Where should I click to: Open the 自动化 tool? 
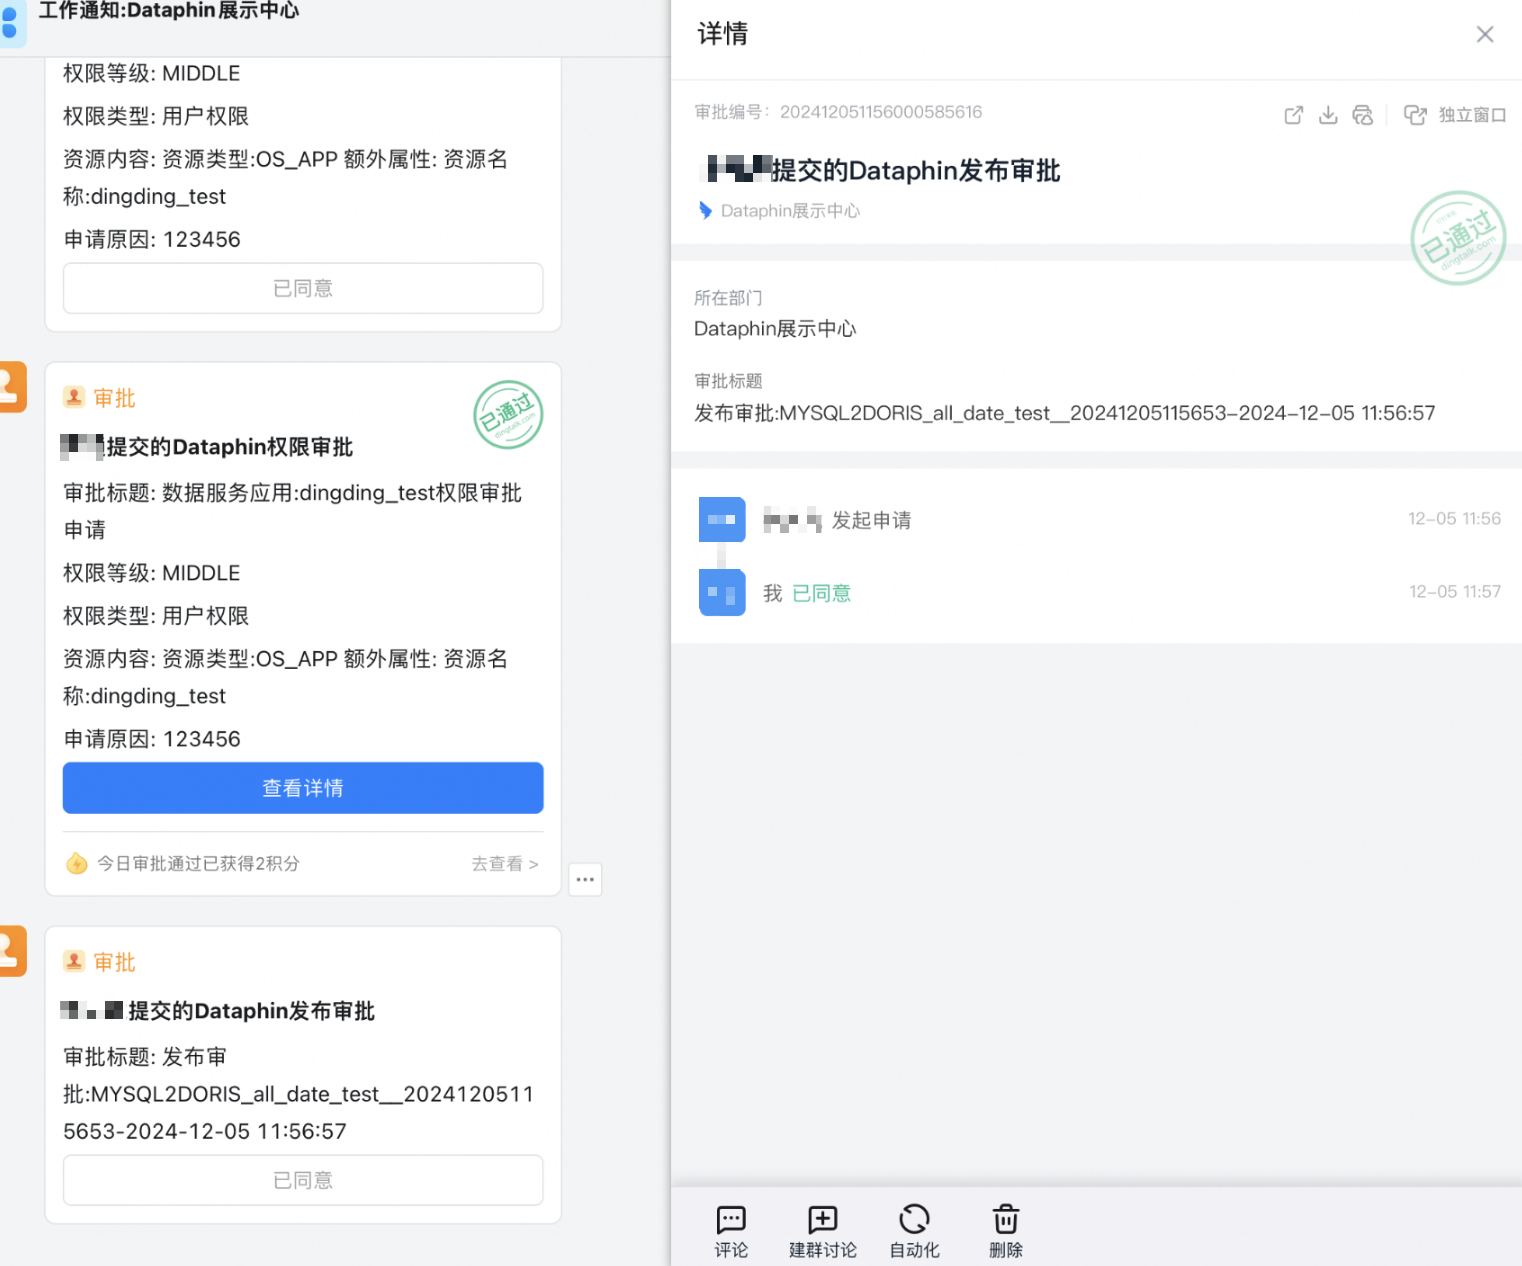click(x=915, y=1231)
